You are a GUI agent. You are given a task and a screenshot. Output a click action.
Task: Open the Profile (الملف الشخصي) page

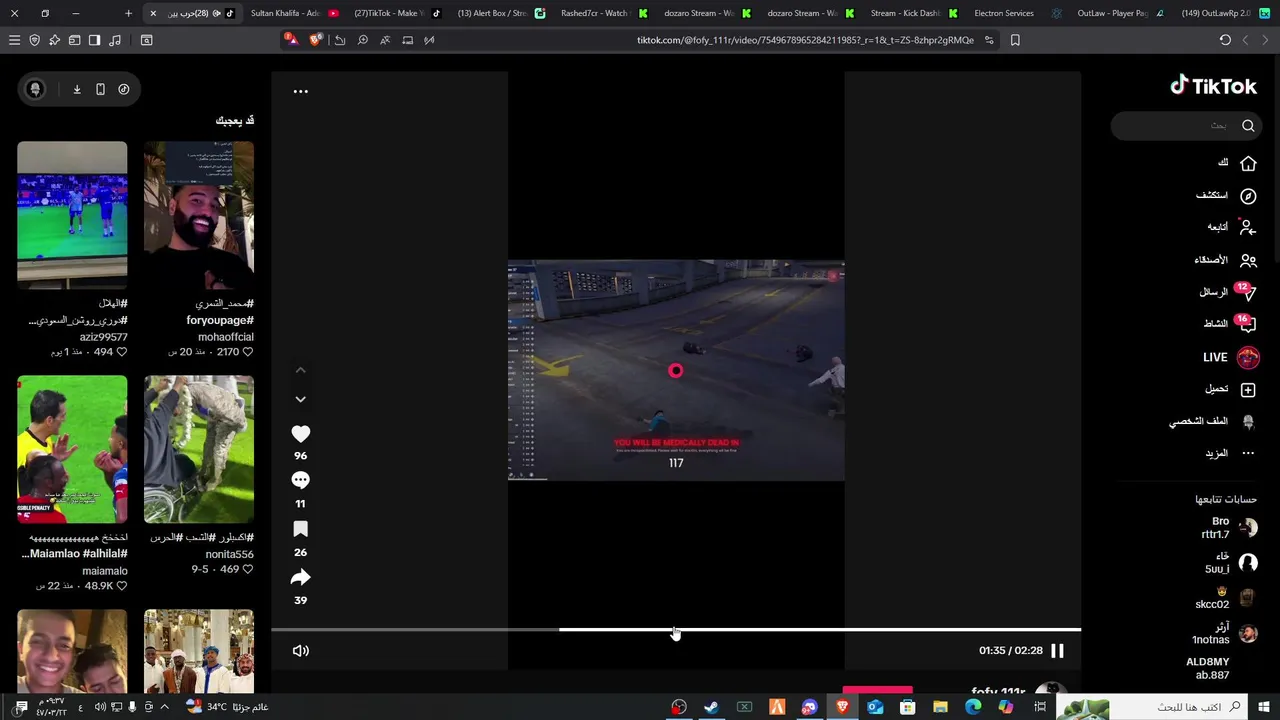[x=1212, y=422]
